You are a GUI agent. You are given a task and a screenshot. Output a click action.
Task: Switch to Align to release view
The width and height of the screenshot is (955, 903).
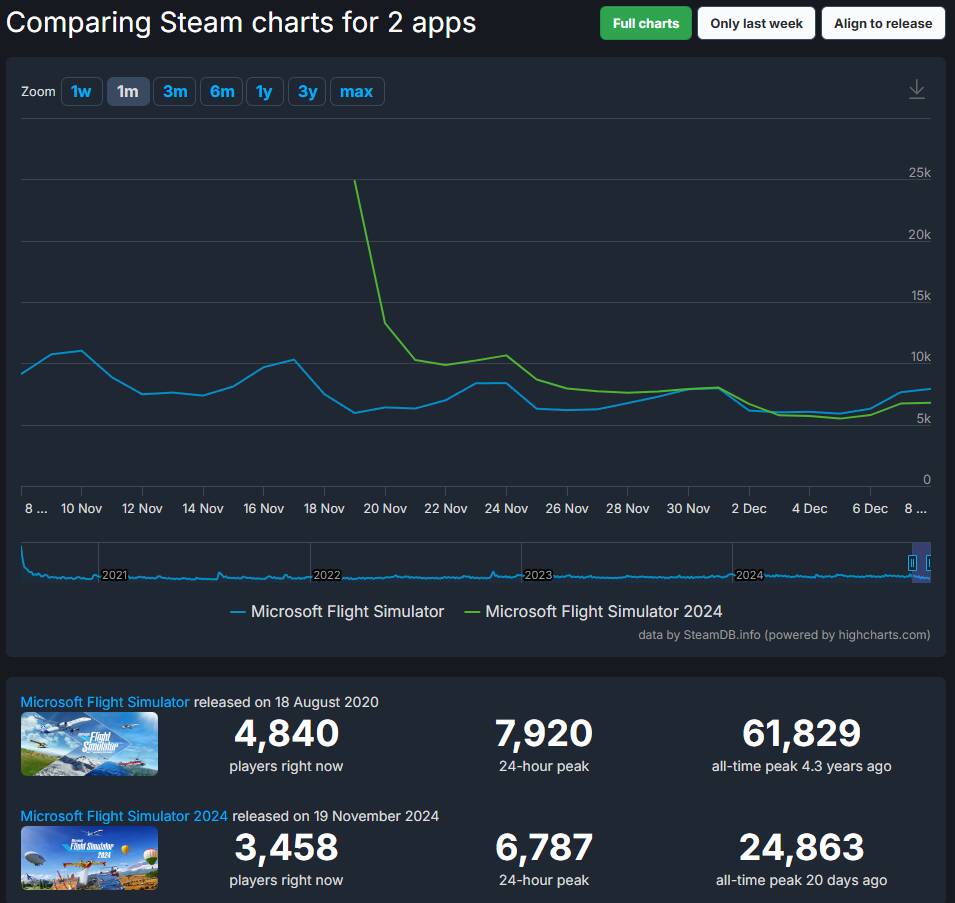pos(883,23)
